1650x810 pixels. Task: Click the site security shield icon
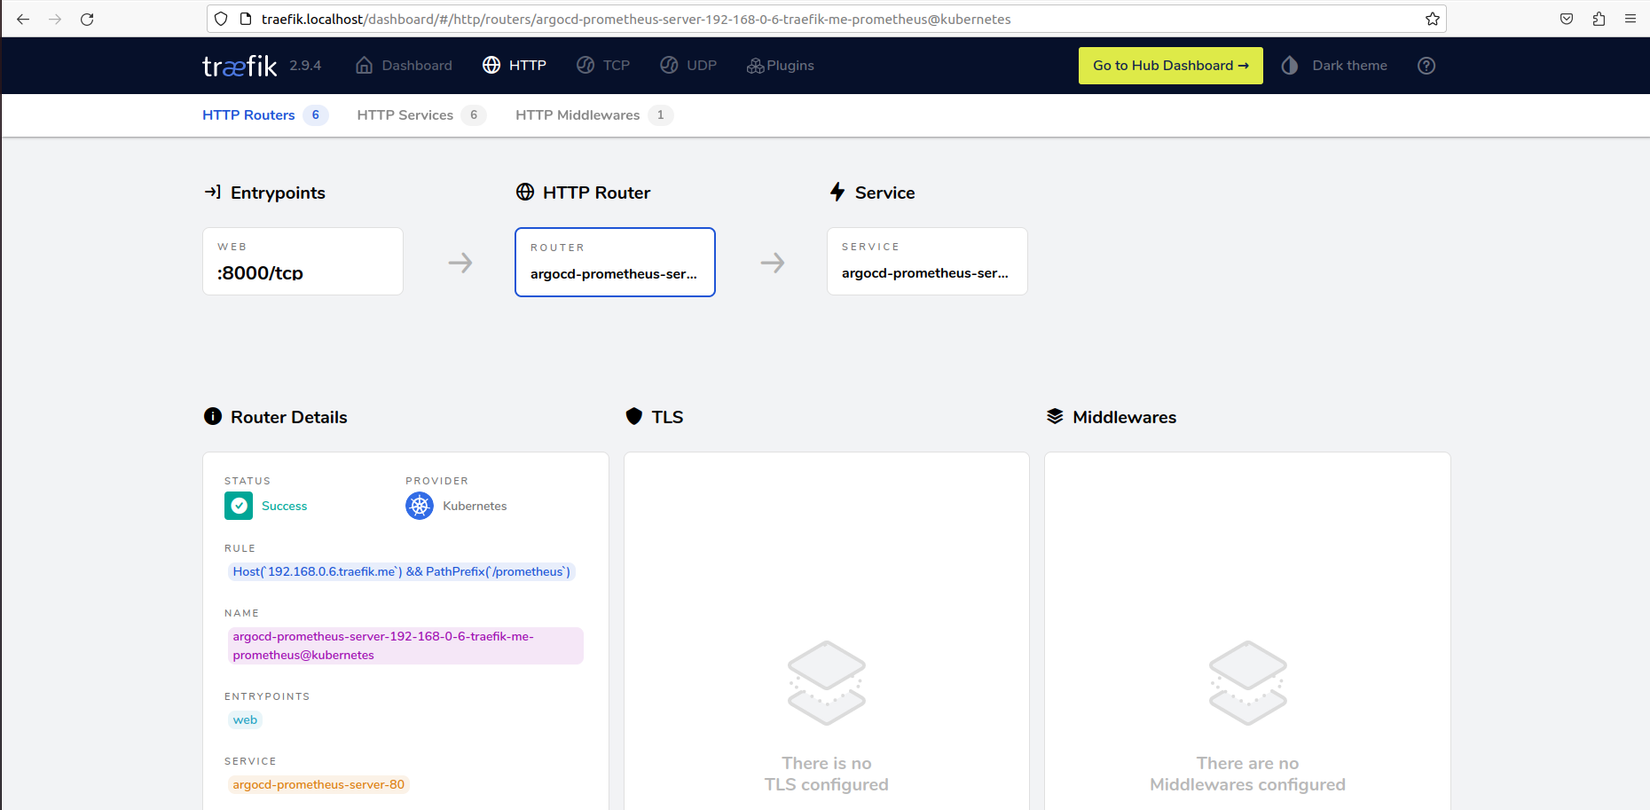coord(221,19)
